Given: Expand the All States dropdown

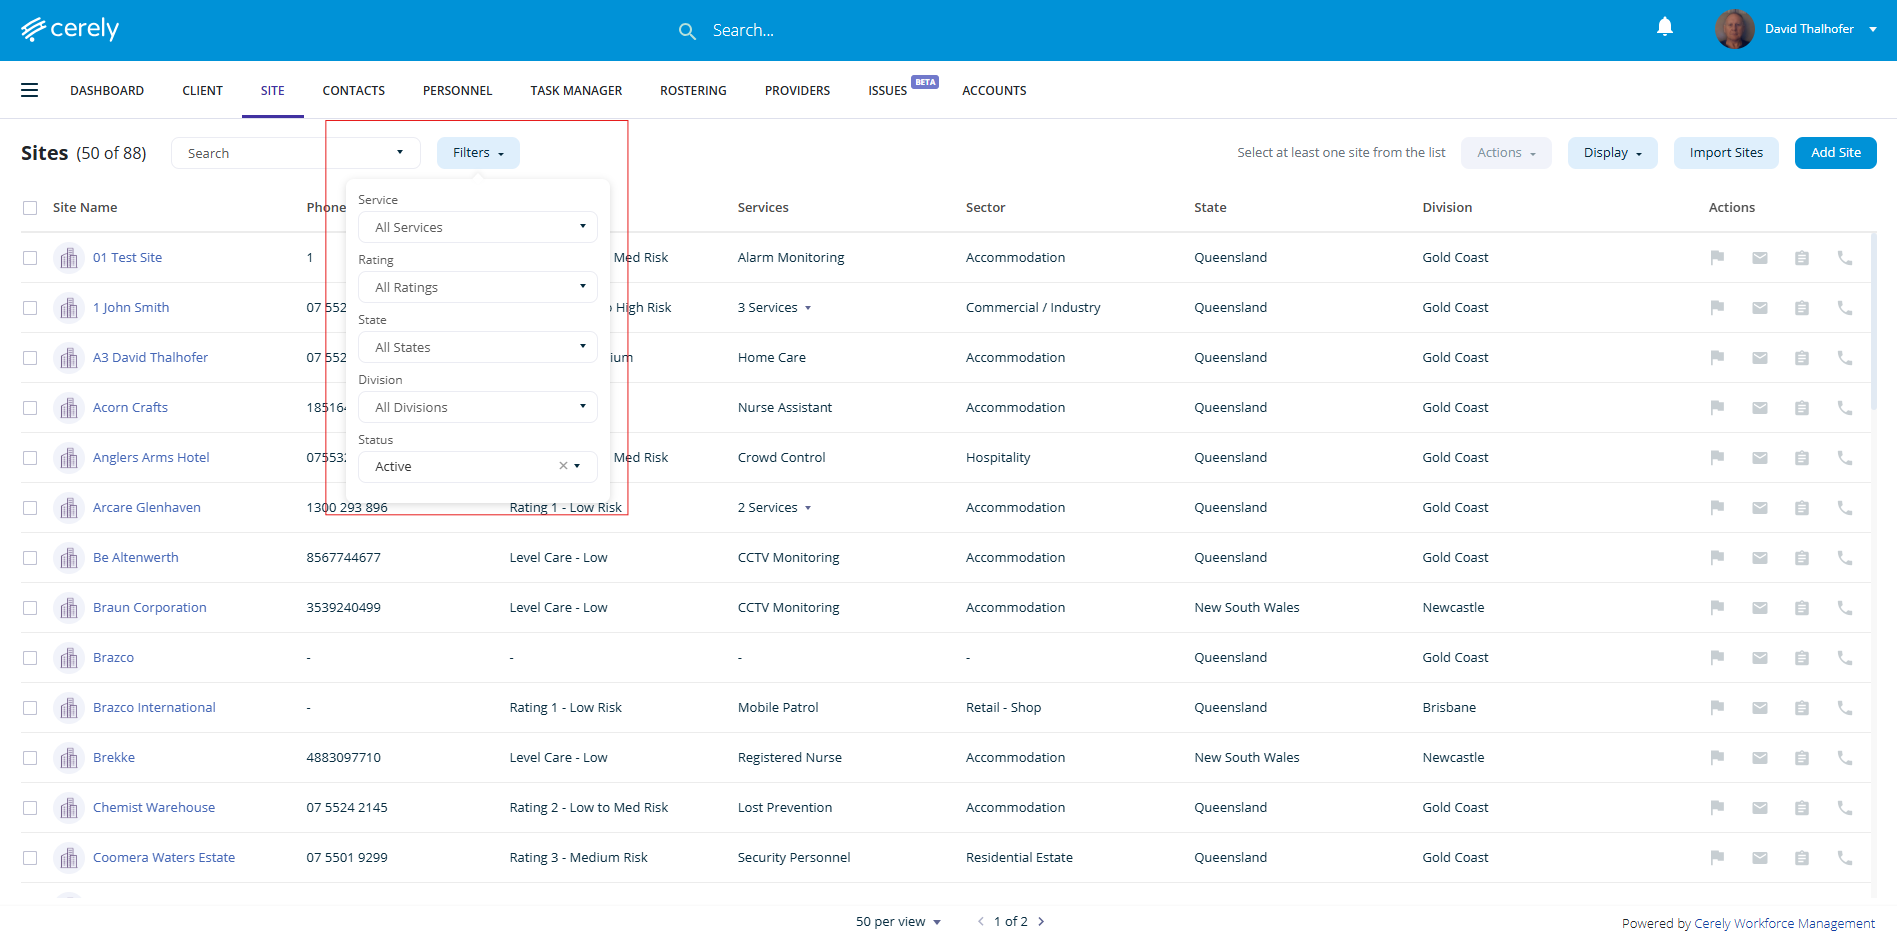Looking at the screenshot, I should [x=478, y=347].
